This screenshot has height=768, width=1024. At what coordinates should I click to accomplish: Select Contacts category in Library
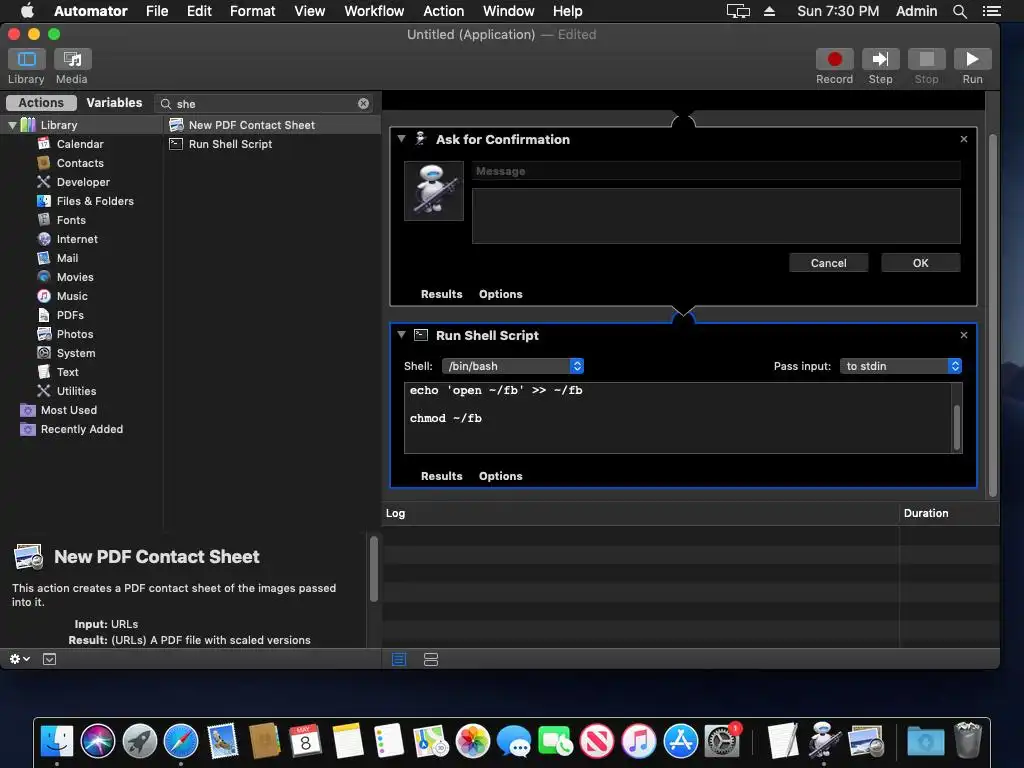80,163
